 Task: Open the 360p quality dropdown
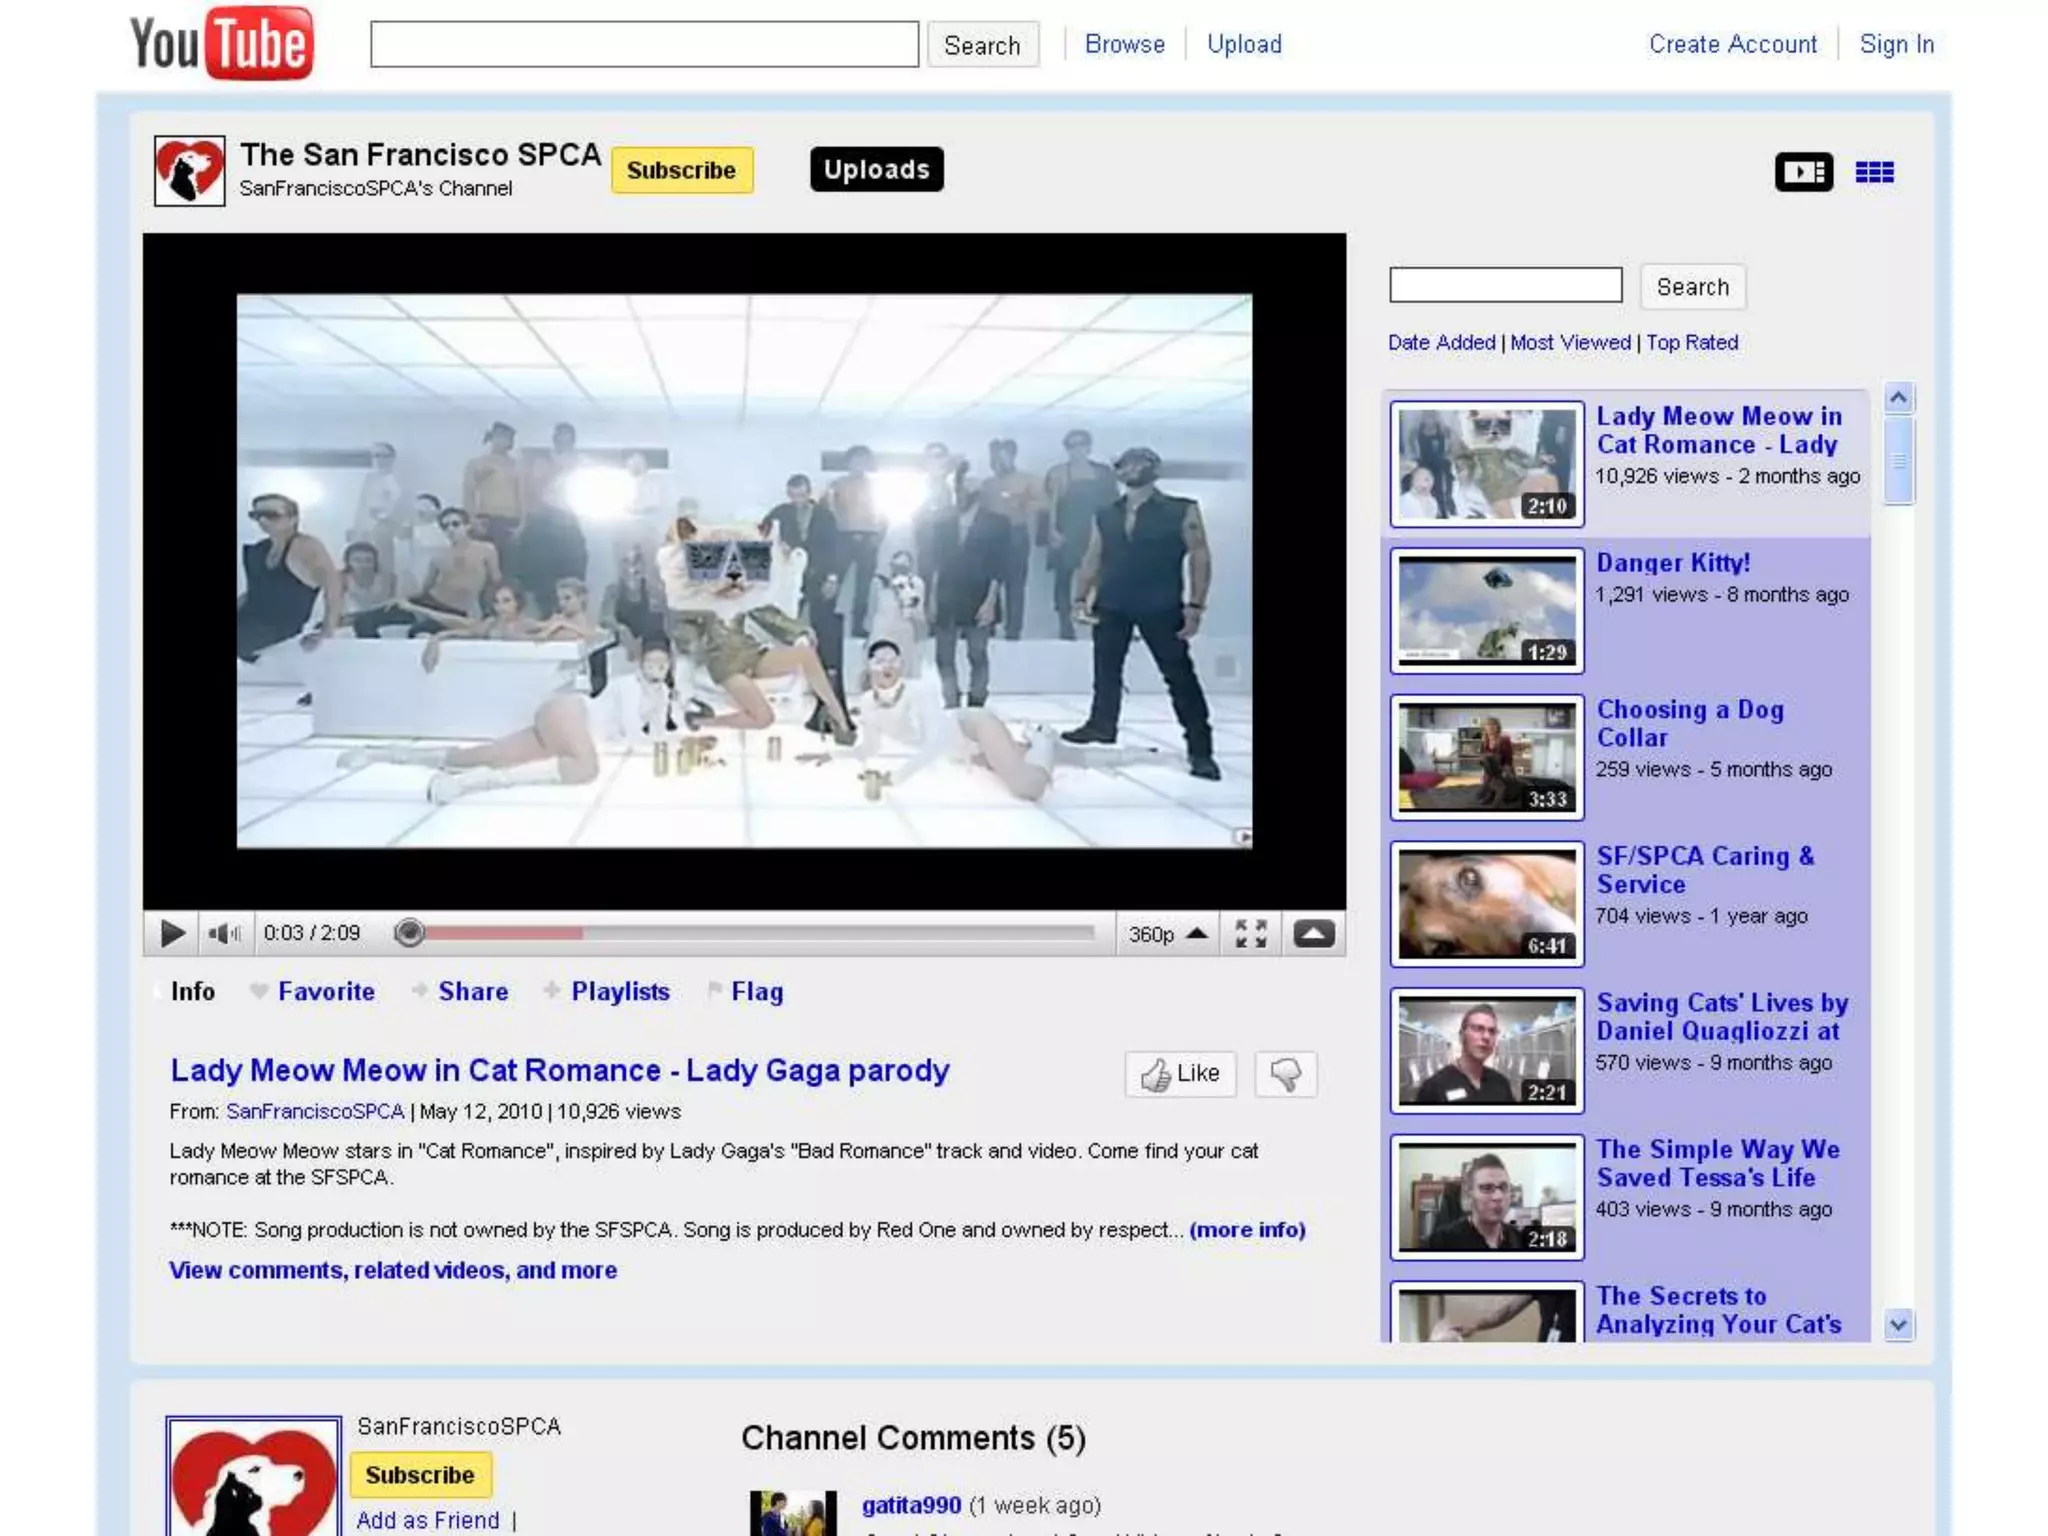tap(1167, 933)
